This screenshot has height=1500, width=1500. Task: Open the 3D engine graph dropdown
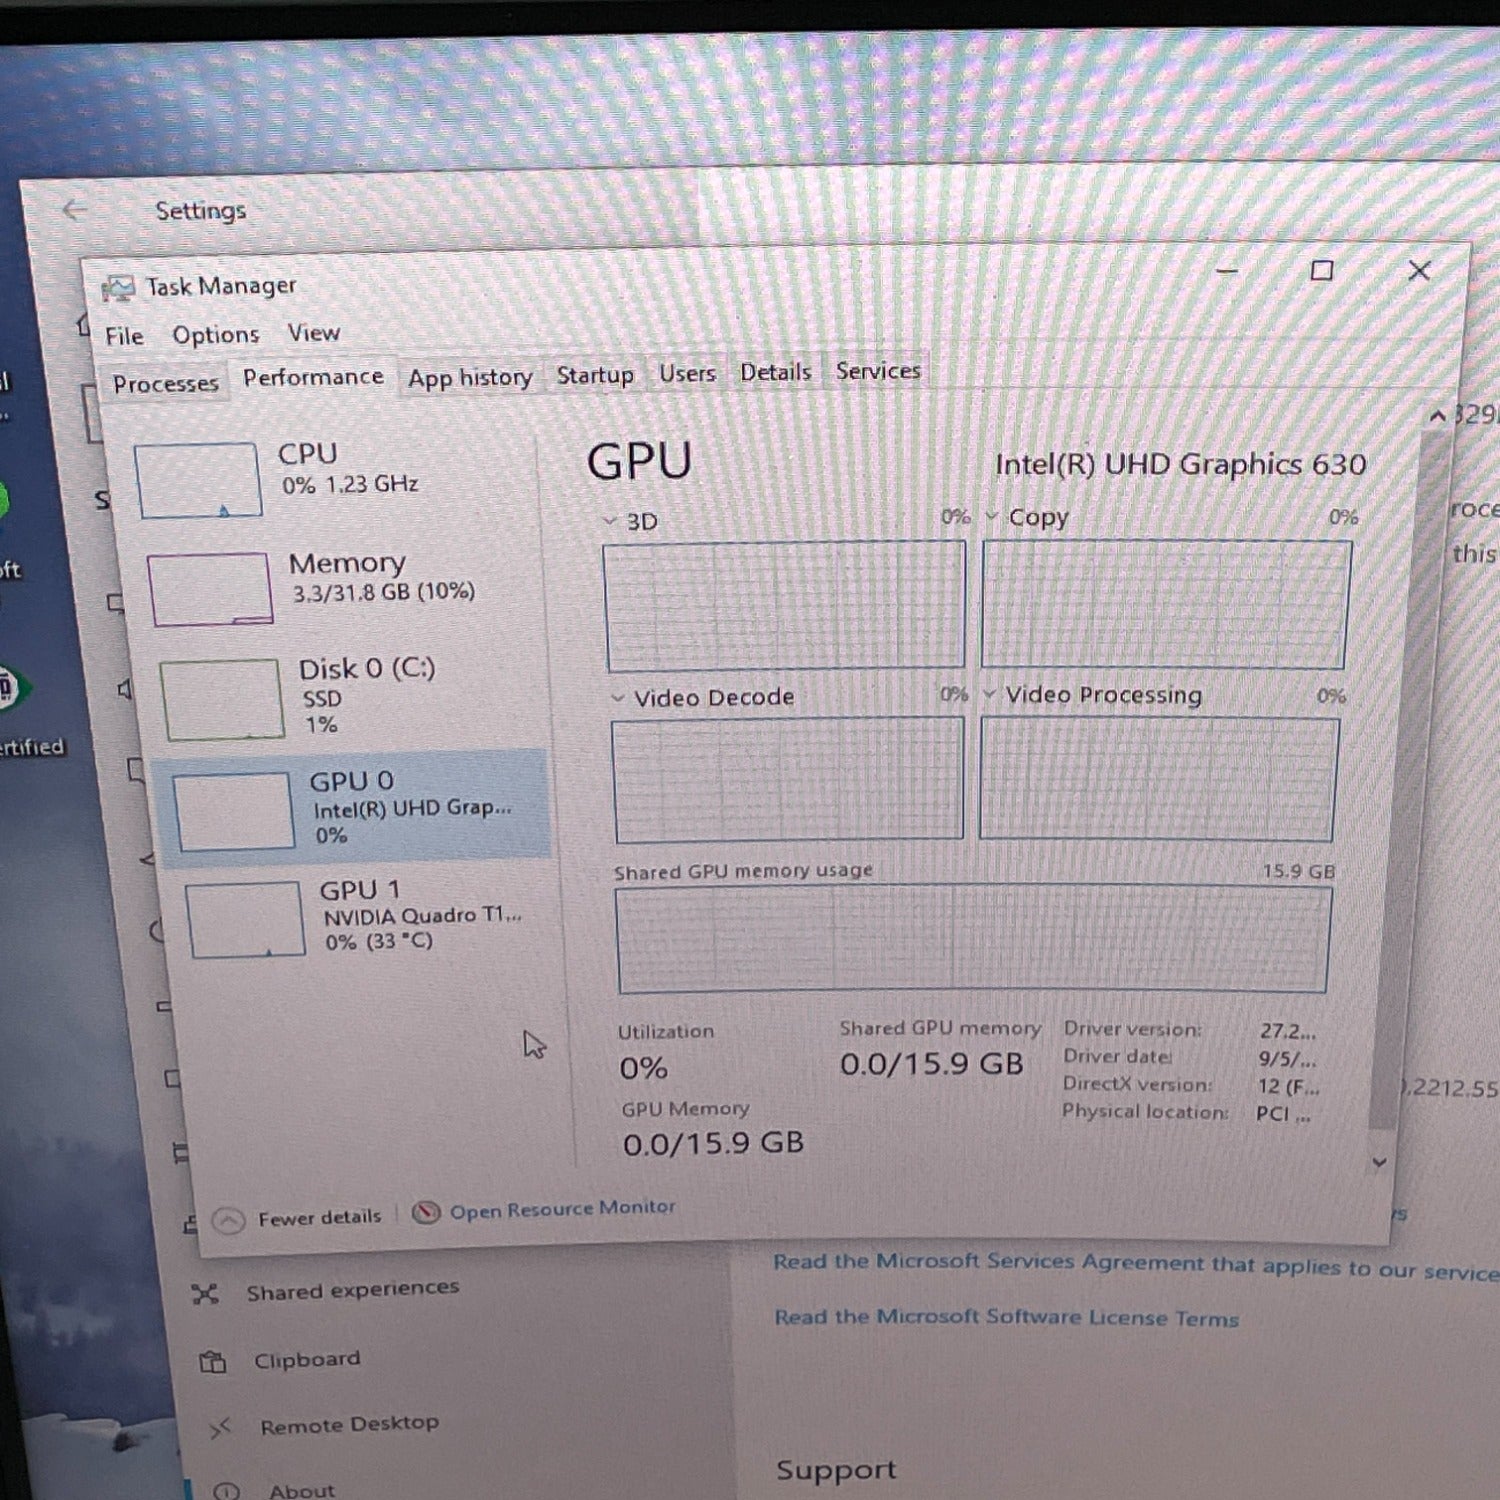(610, 521)
